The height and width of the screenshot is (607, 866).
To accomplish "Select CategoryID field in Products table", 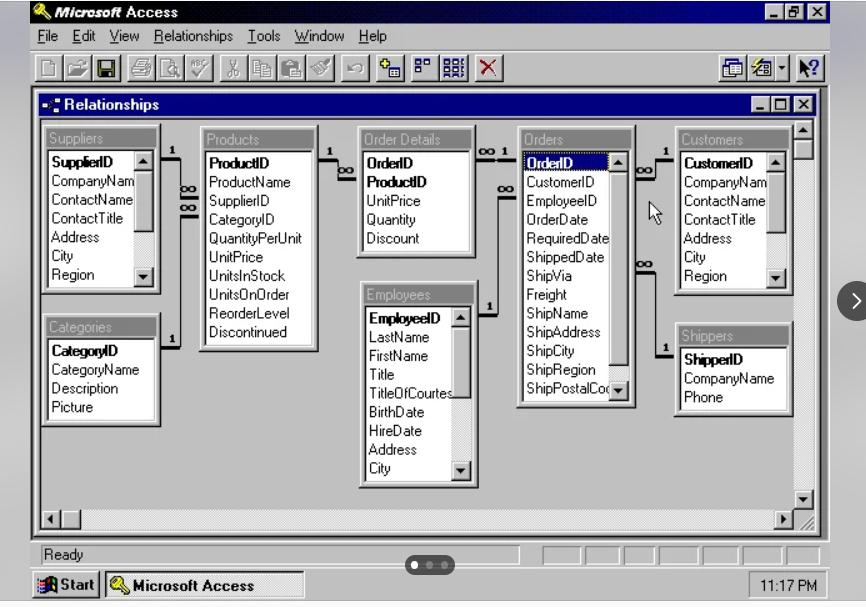I will pyautogui.click(x=241, y=220).
